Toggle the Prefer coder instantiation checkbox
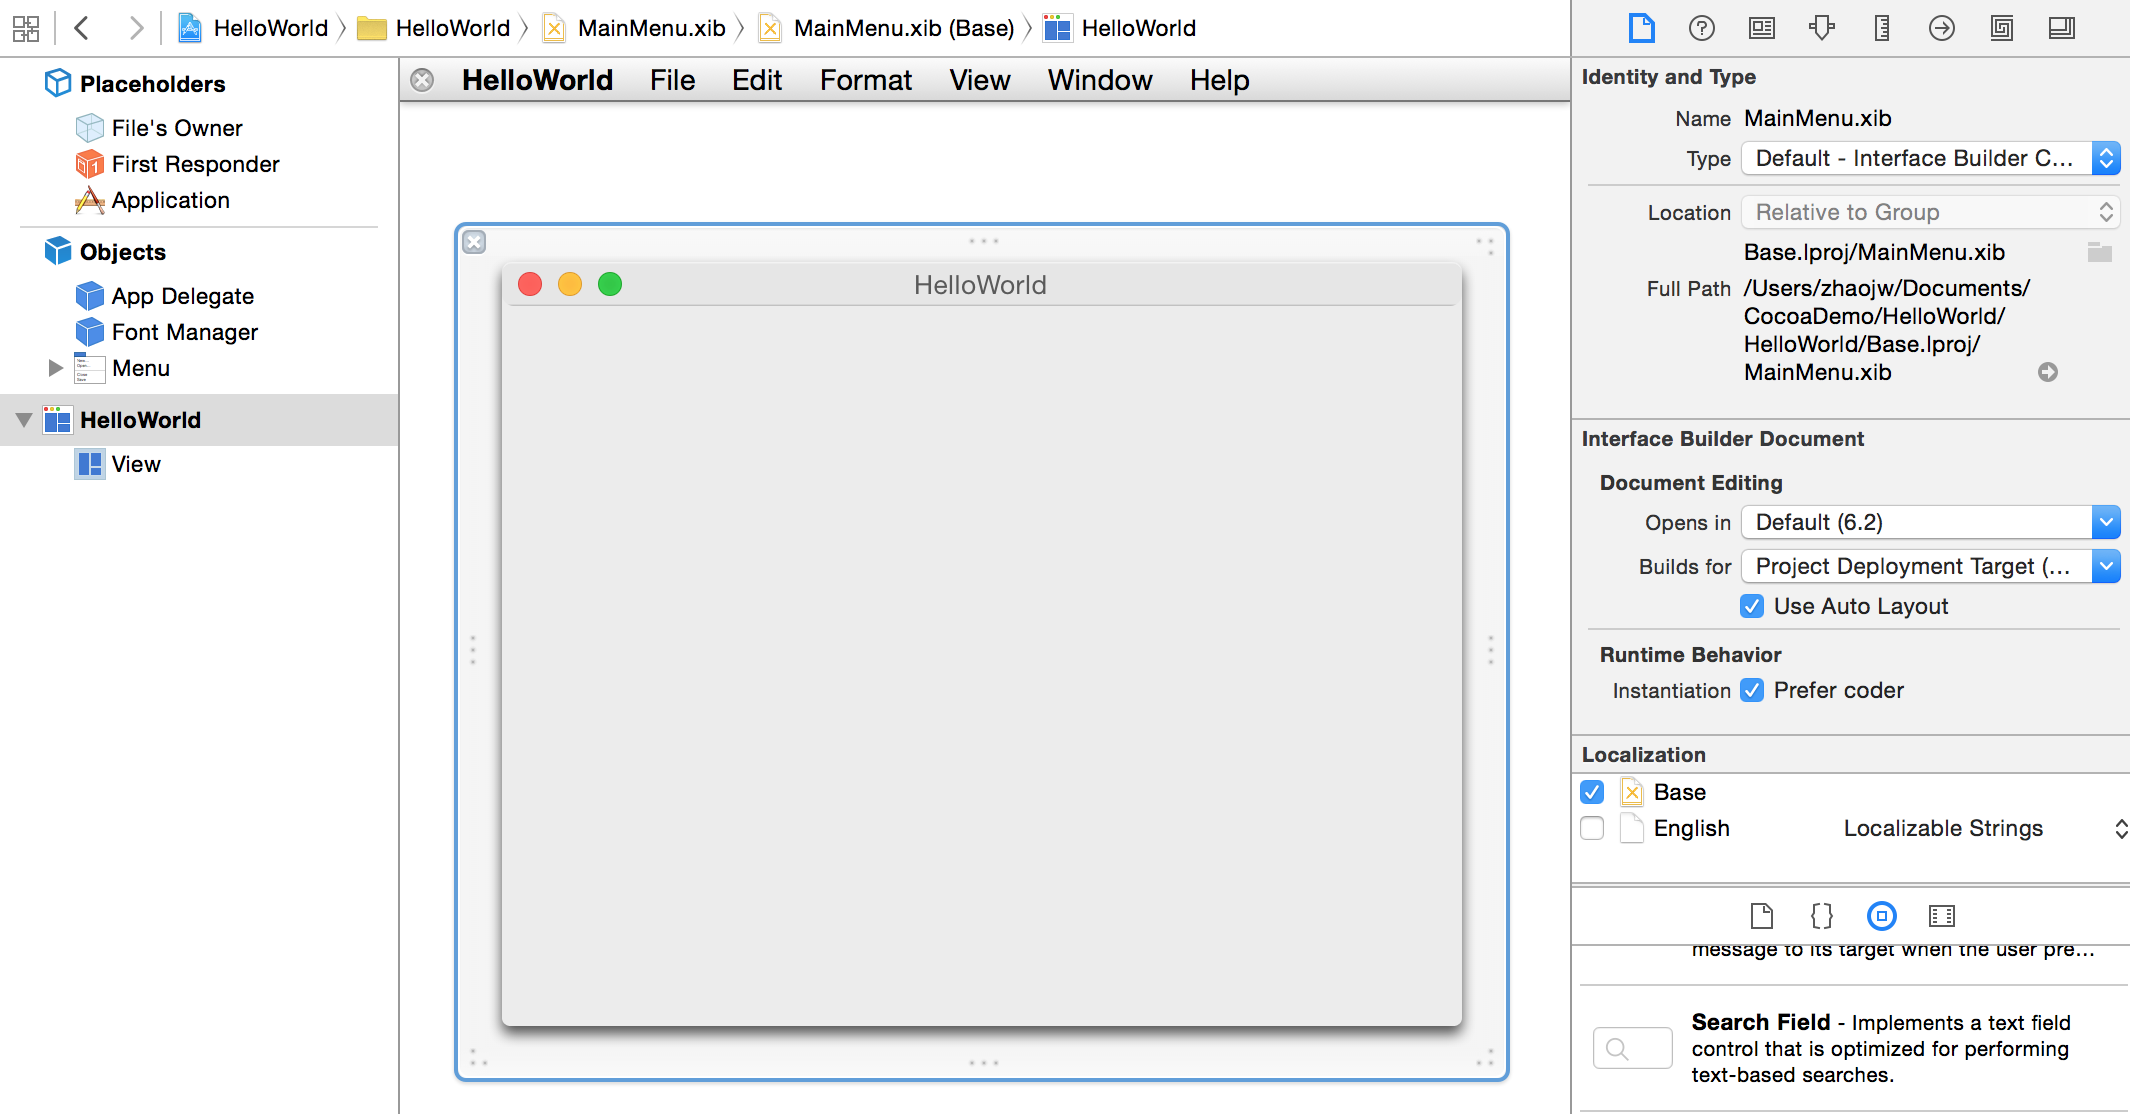The height and width of the screenshot is (1114, 2130). coord(1754,690)
